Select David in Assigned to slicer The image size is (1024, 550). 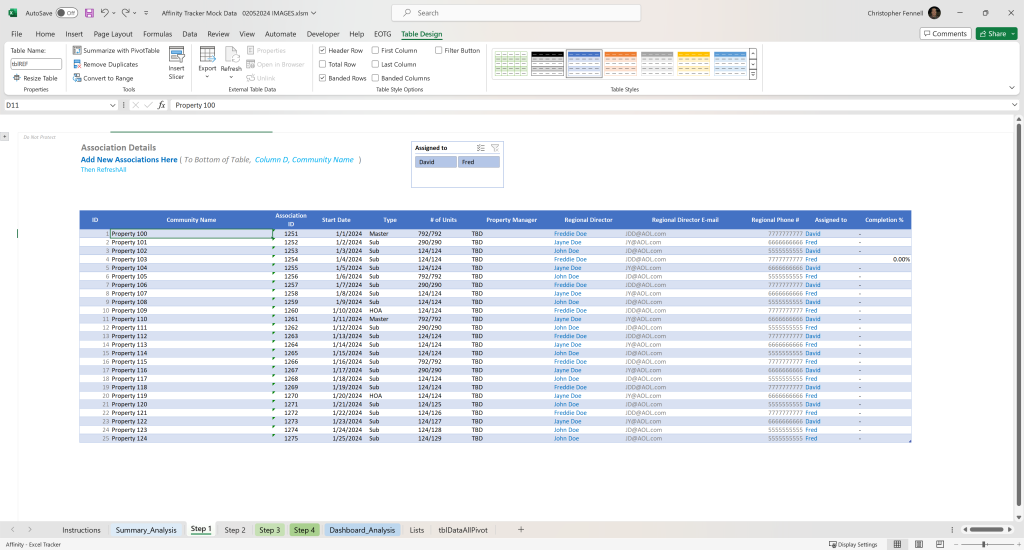[436, 162]
